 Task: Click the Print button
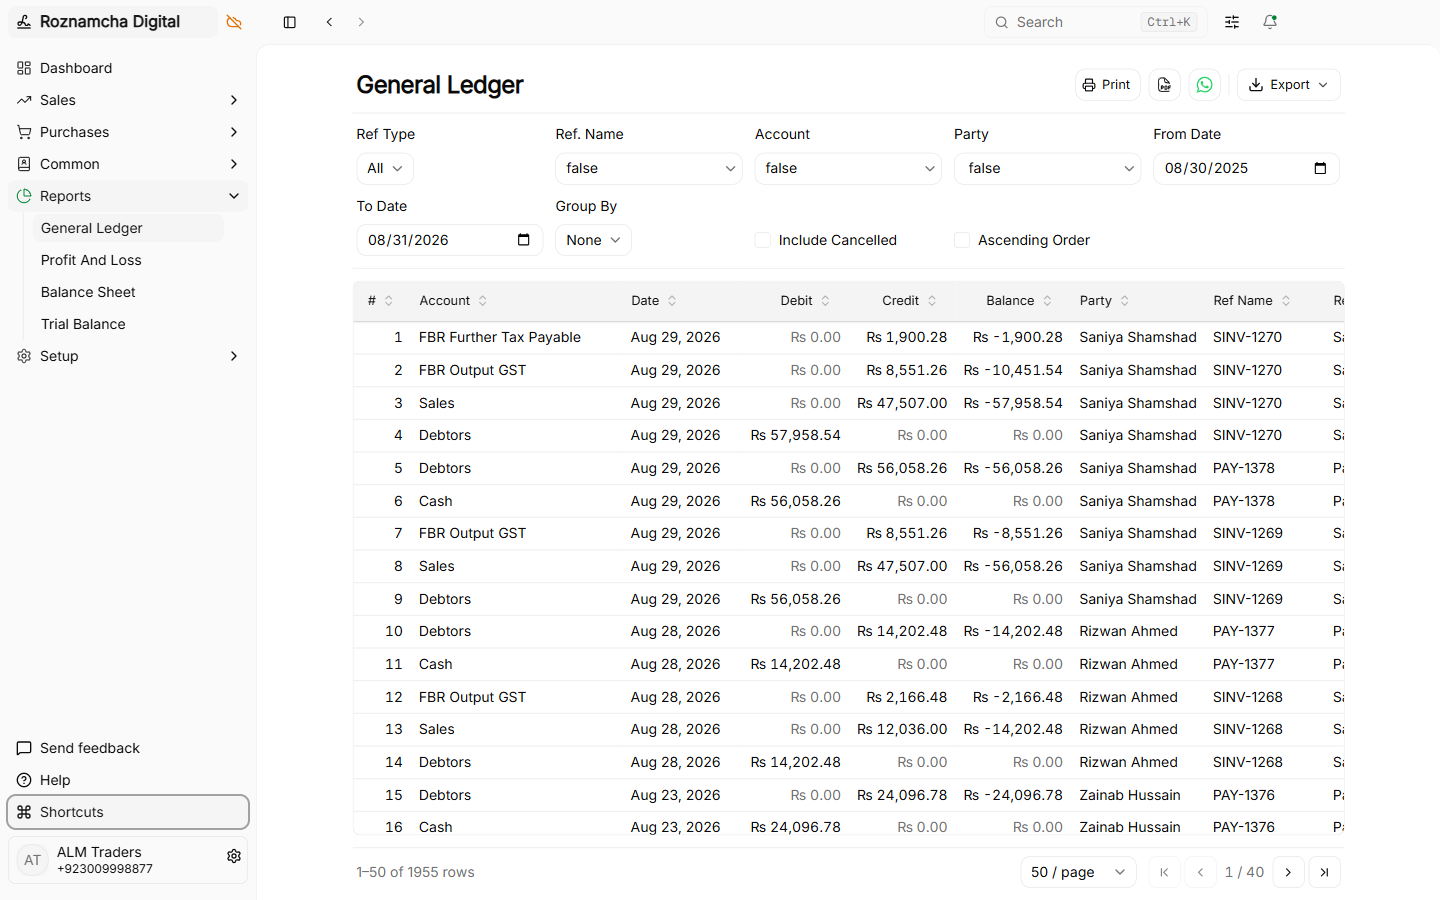pyautogui.click(x=1108, y=85)
